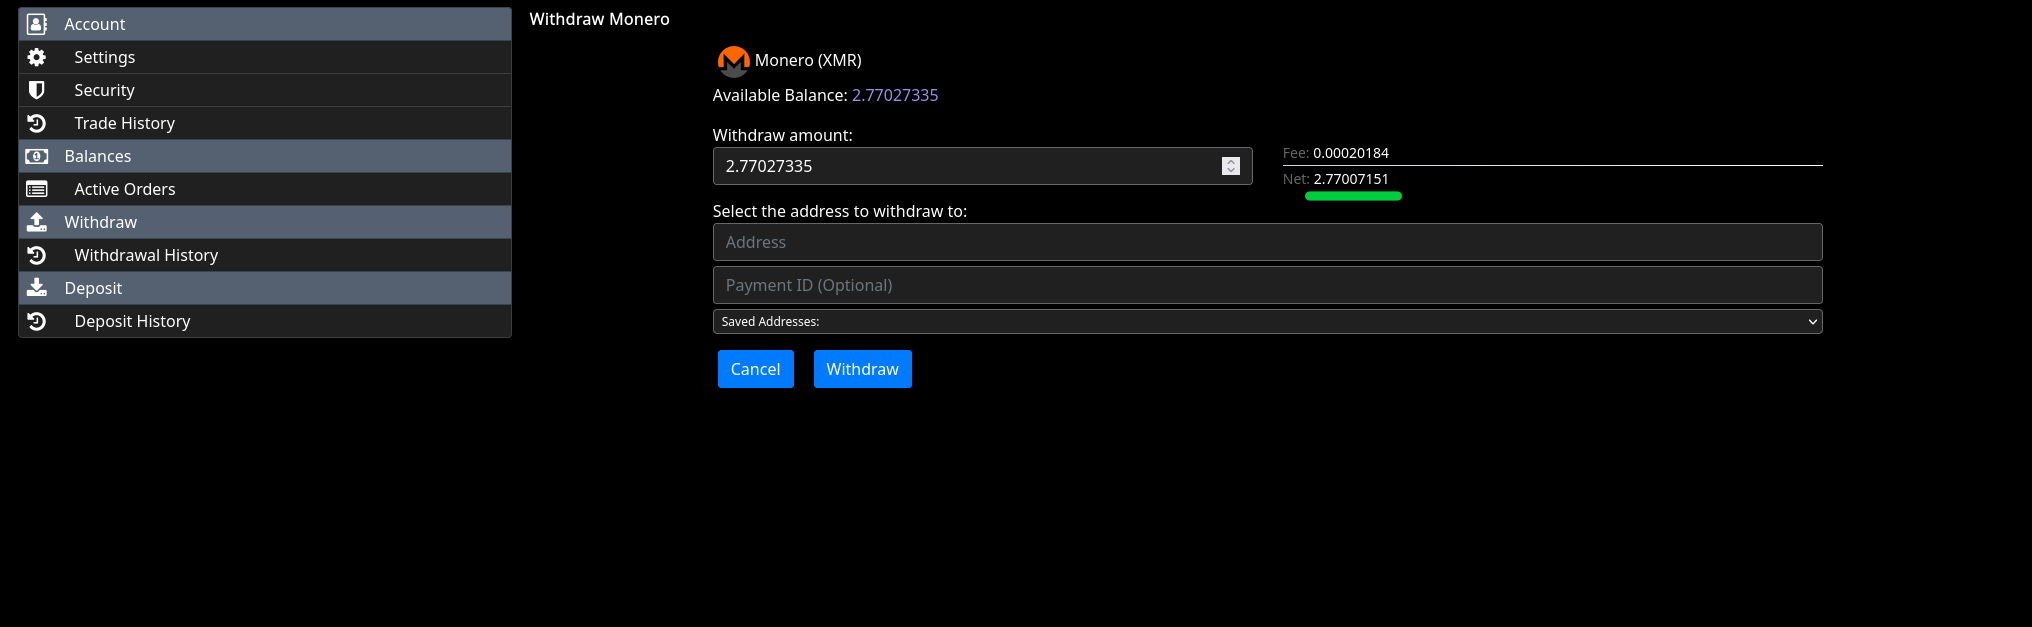Screen dimensions: 2032x627
Task: Click the Active Orders list icon
Action: coord(37,189)
